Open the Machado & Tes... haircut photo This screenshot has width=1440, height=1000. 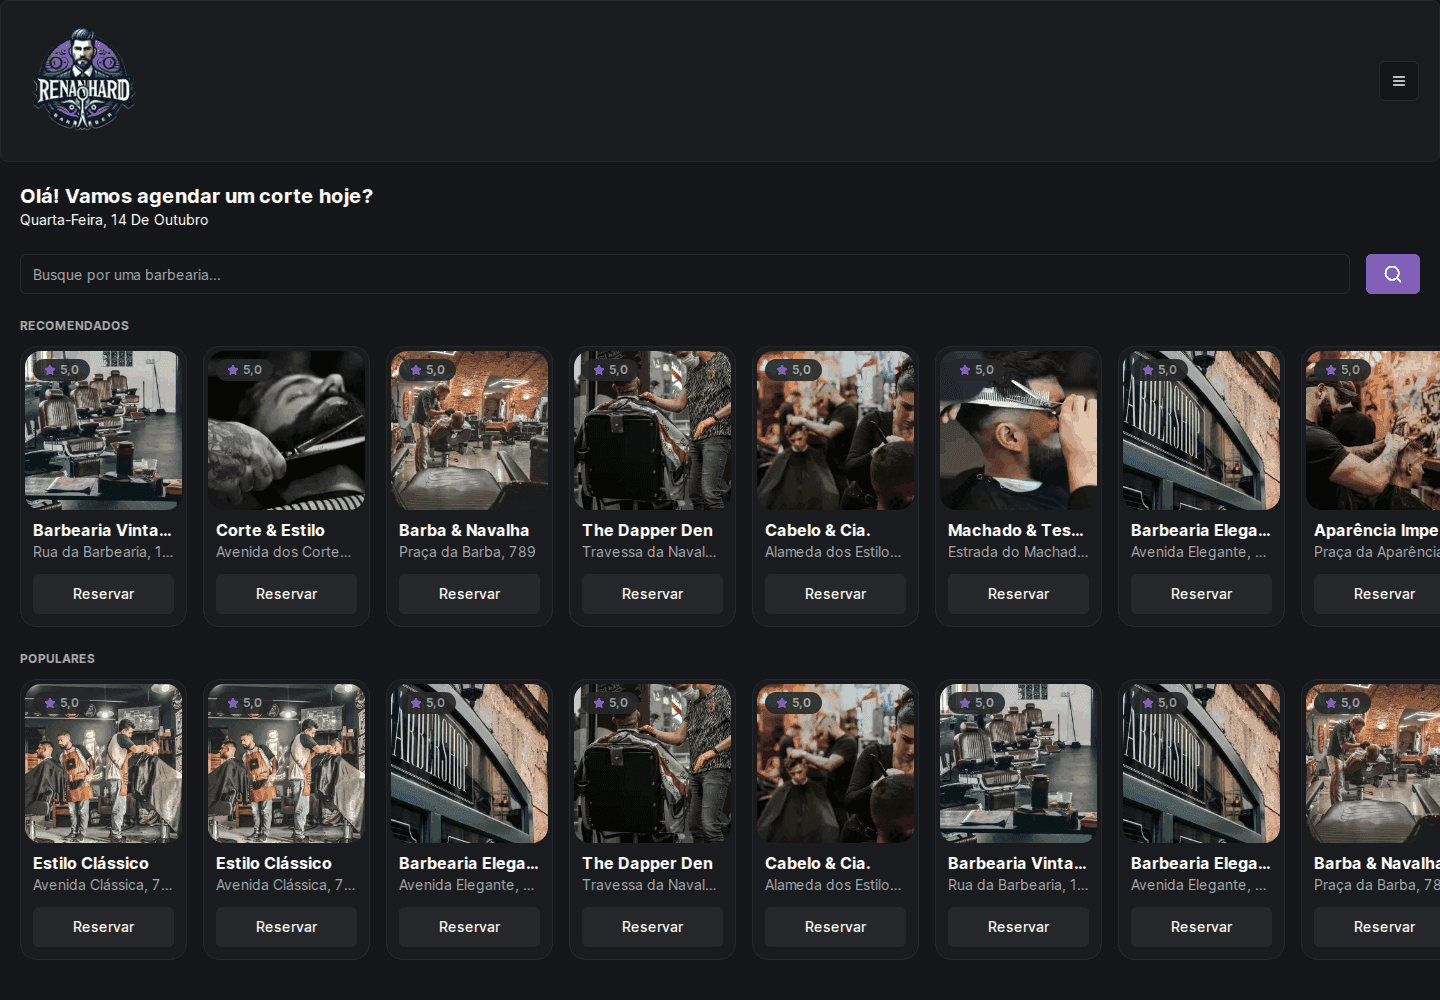pyautogui.click(x=1018, y=430)
